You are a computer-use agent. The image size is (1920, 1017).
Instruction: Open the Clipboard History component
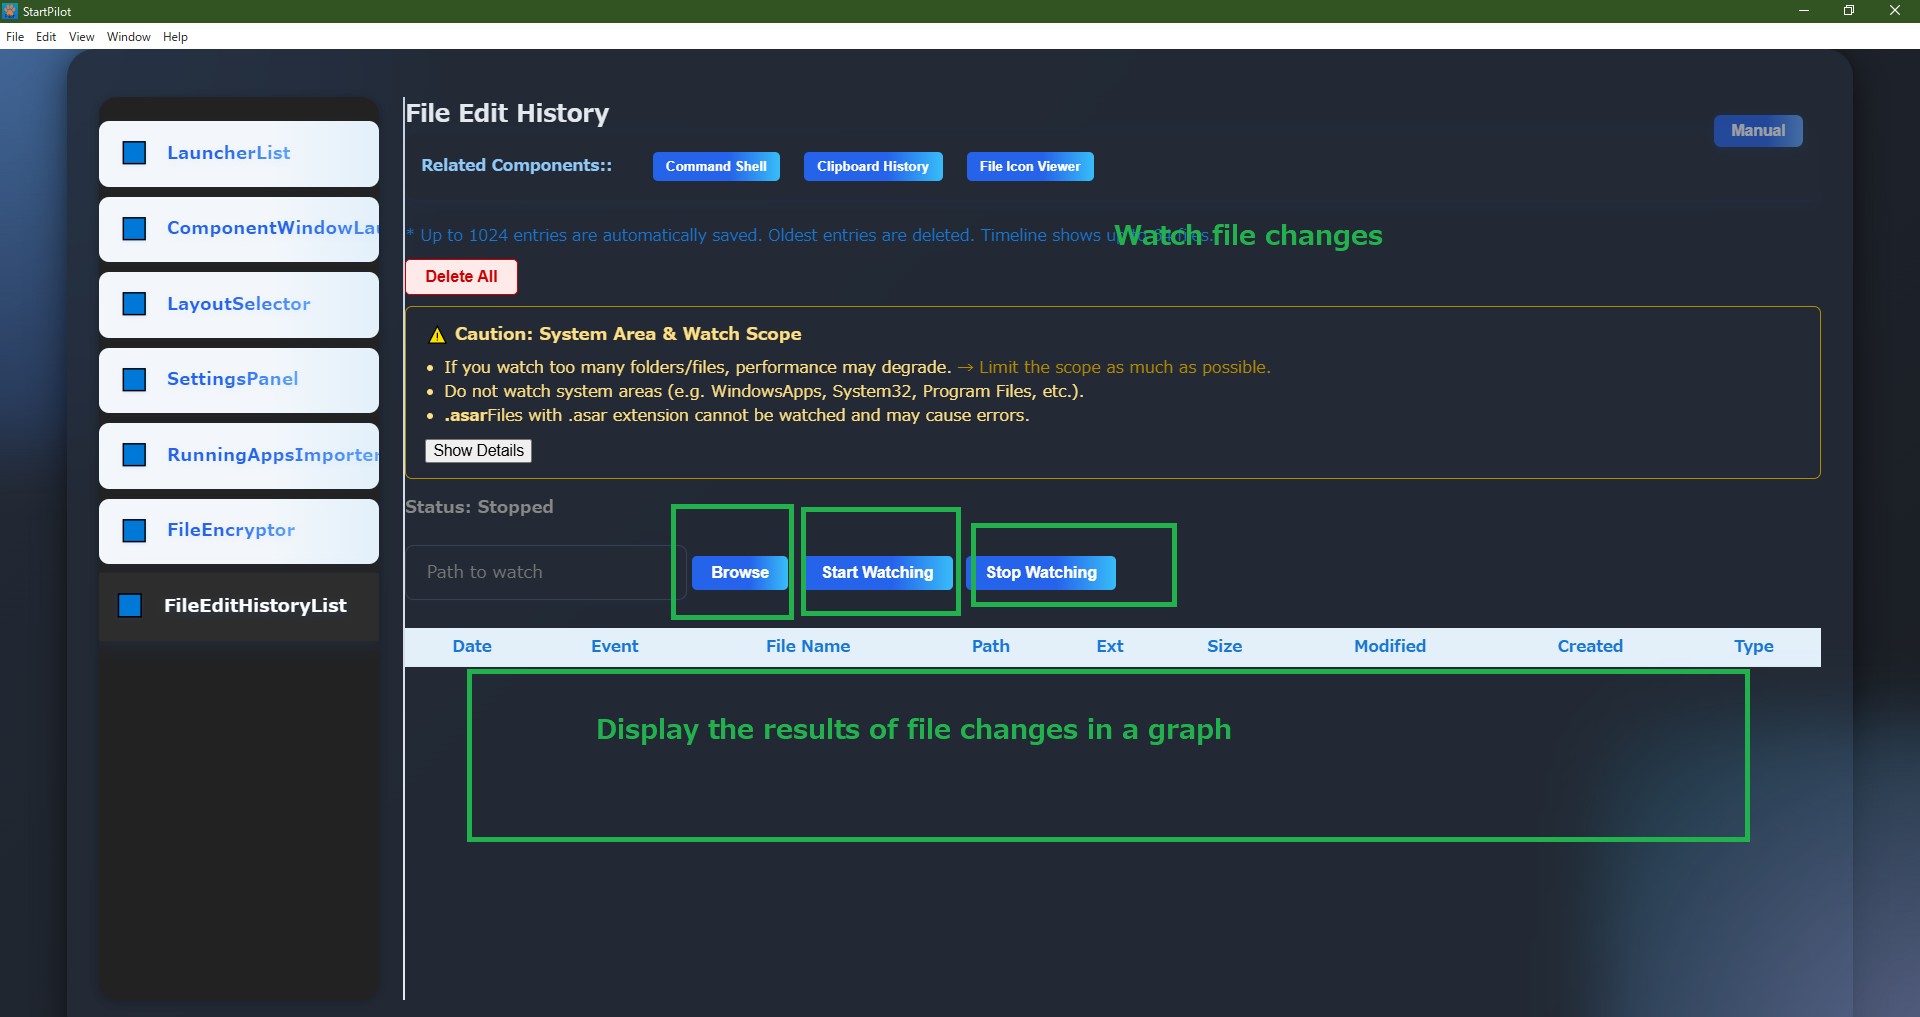[x=872, y=167]
